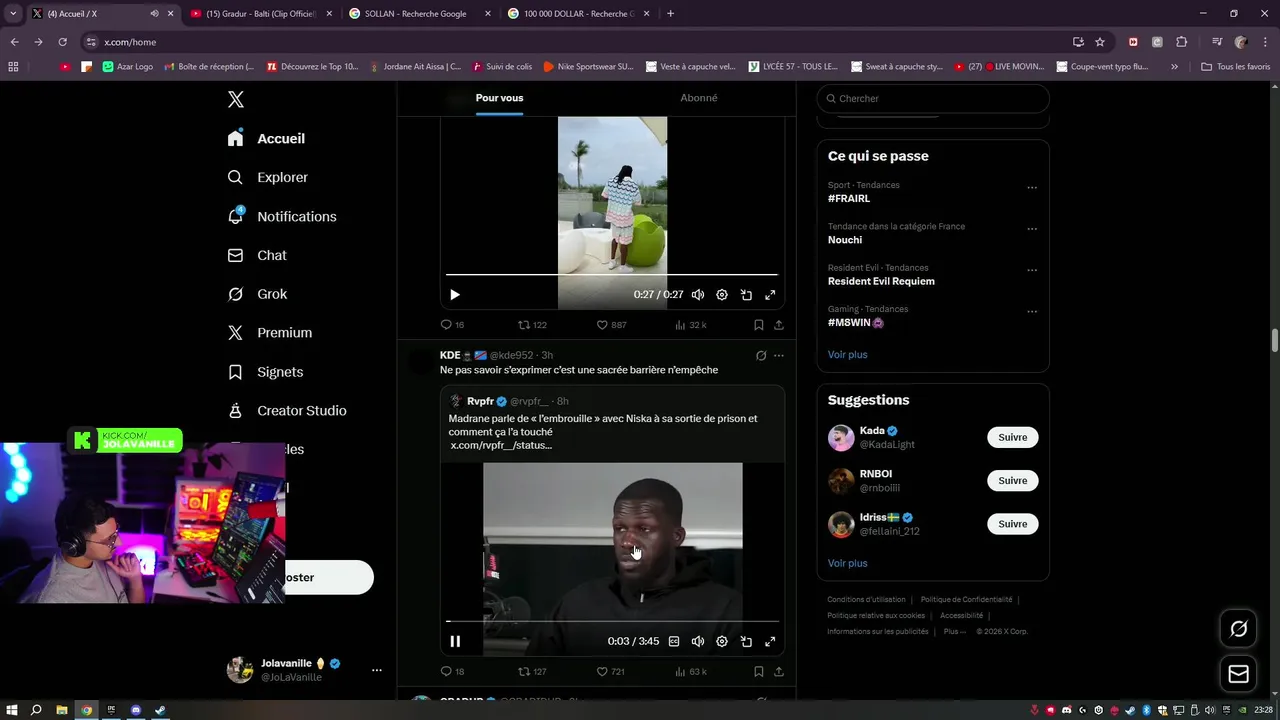The width and height of the screenshot is (1280, 720).
Task: Enter fullscreen on Madrane video
Action: tap(770, 642)
